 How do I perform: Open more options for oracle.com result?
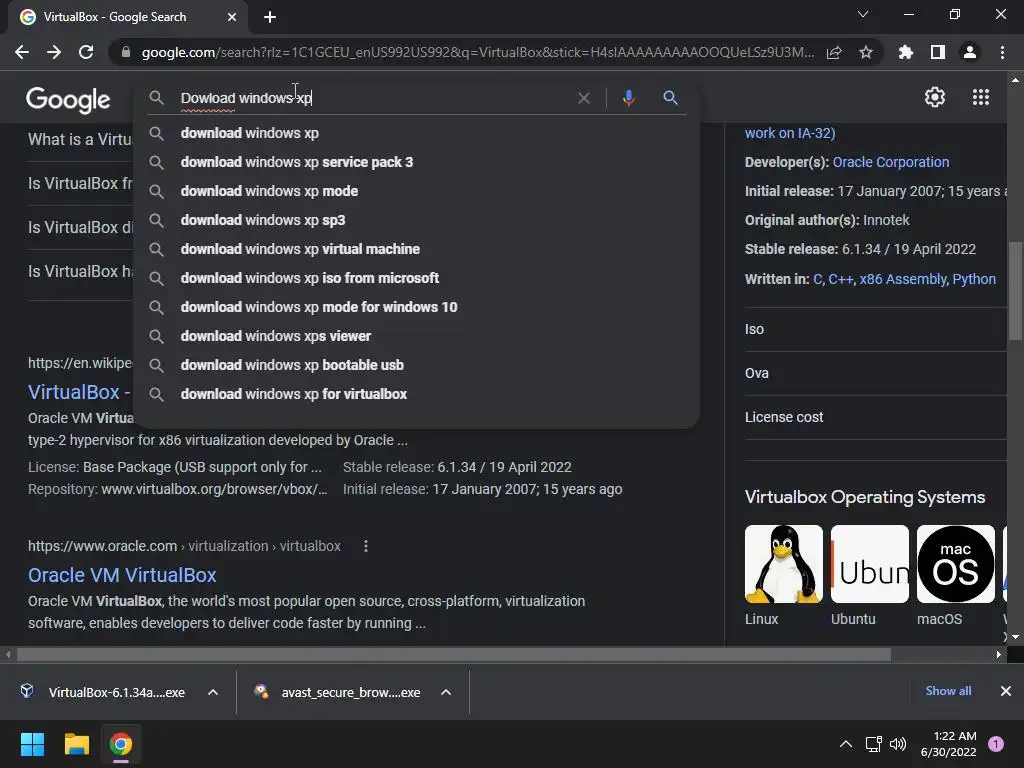[x=366, y=546]
